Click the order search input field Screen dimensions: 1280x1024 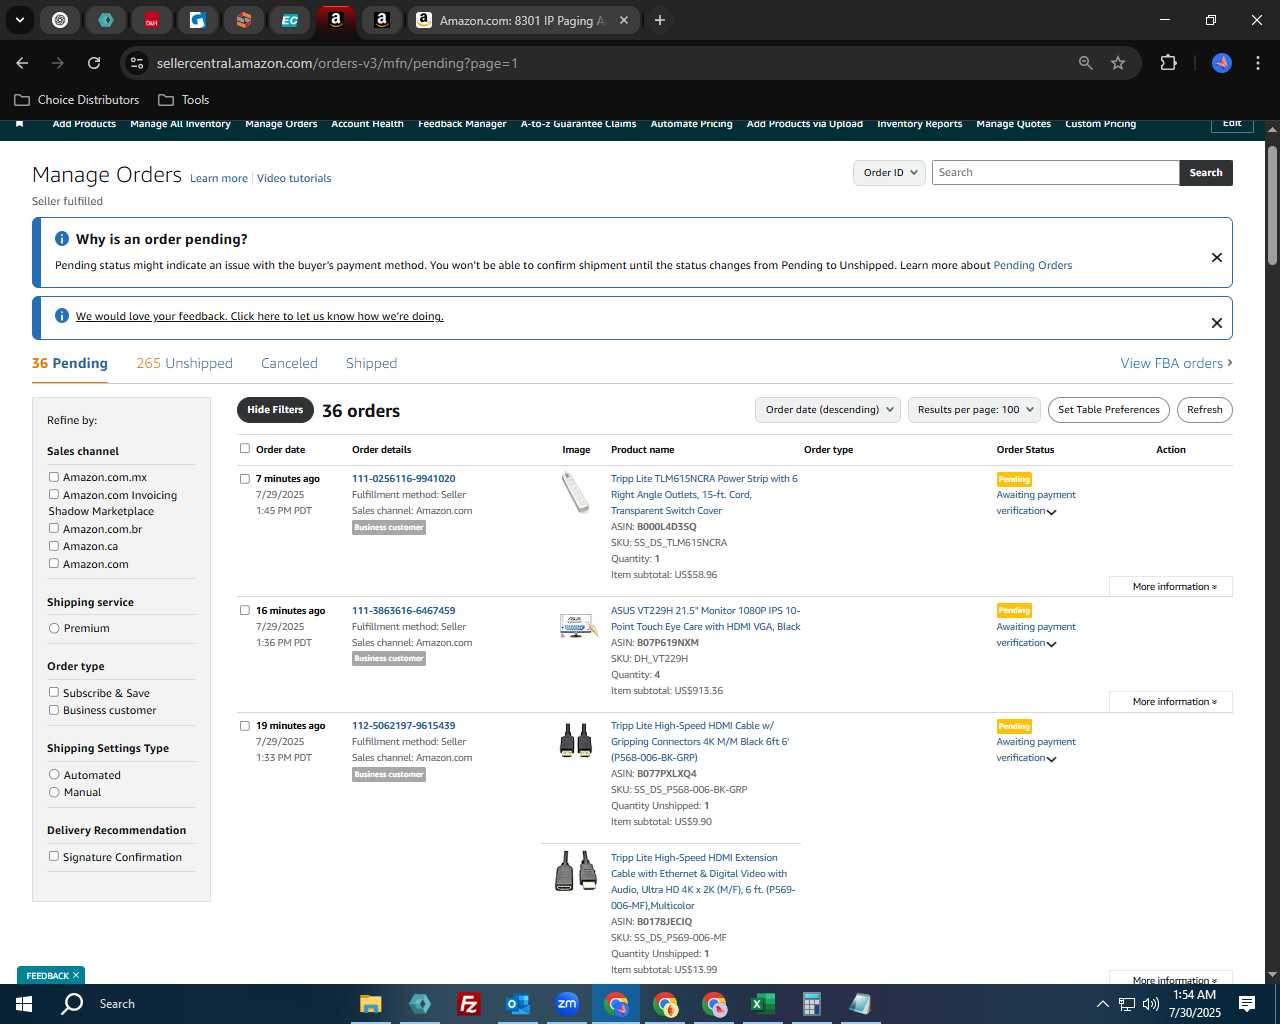point(1055,172)
